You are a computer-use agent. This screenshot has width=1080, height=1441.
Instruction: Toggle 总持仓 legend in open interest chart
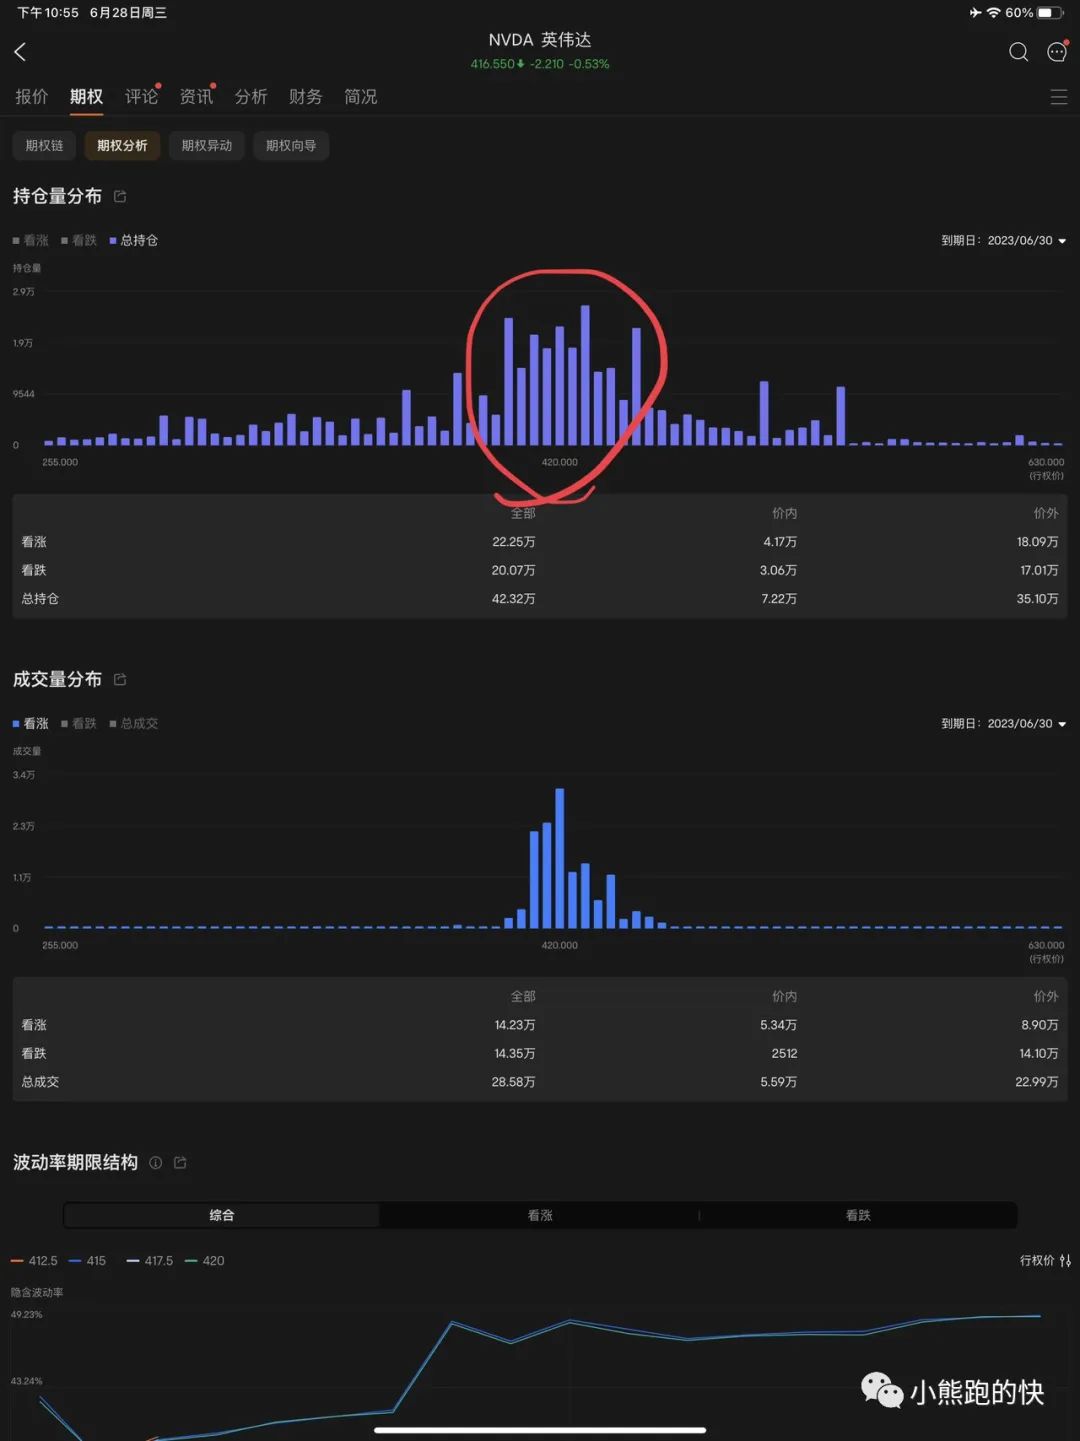click(134, 240)
